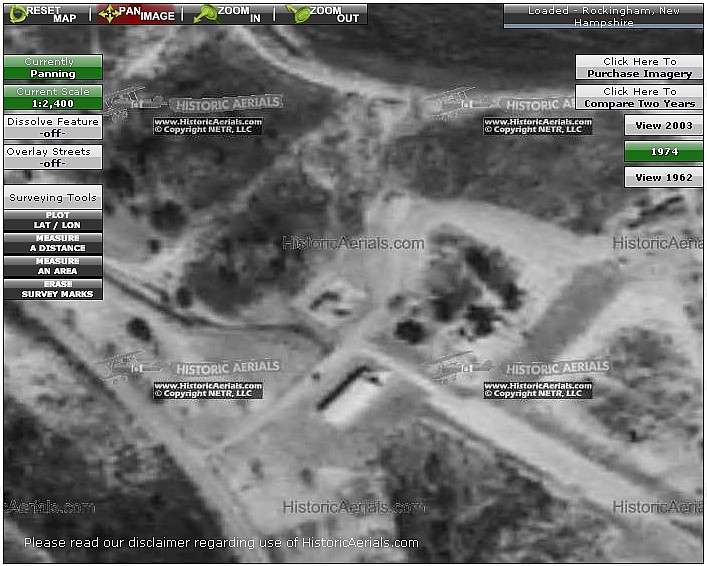Toggle the Dissolve Feature off switch
The image size is (707, 566).
tap(53, 127)
